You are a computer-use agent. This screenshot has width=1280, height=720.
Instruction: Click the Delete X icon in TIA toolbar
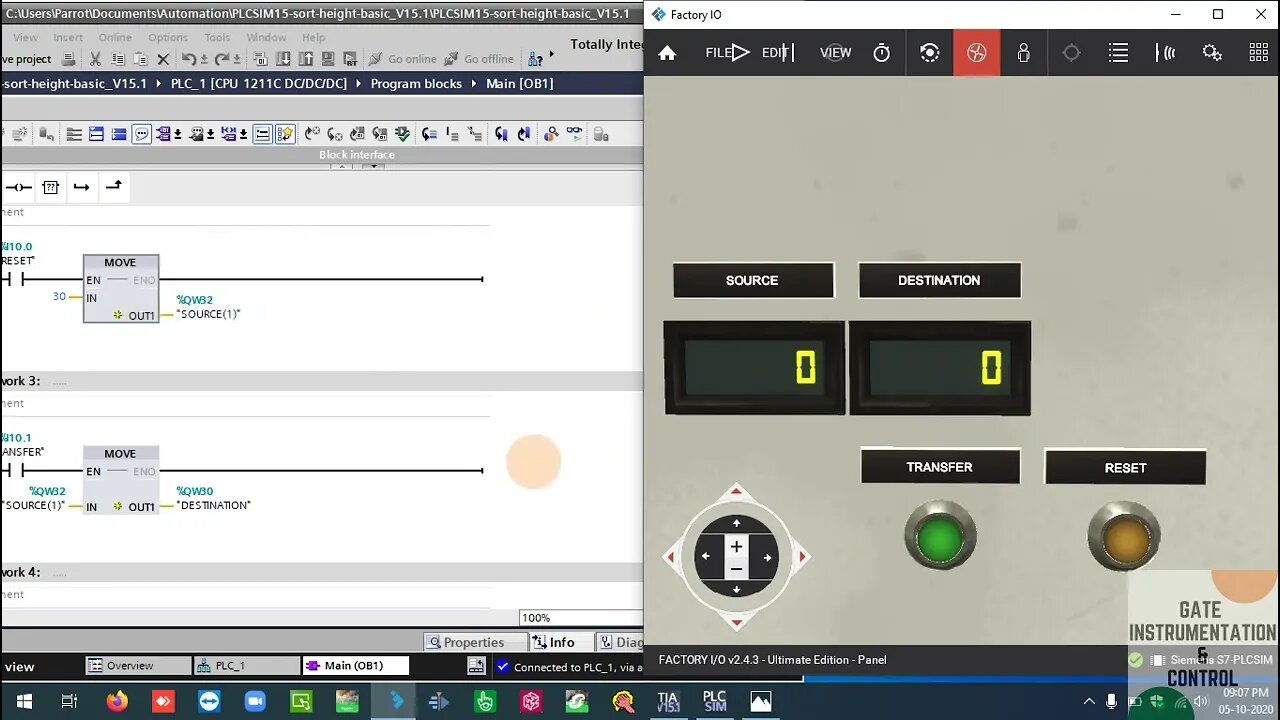(x=163, y=59)
